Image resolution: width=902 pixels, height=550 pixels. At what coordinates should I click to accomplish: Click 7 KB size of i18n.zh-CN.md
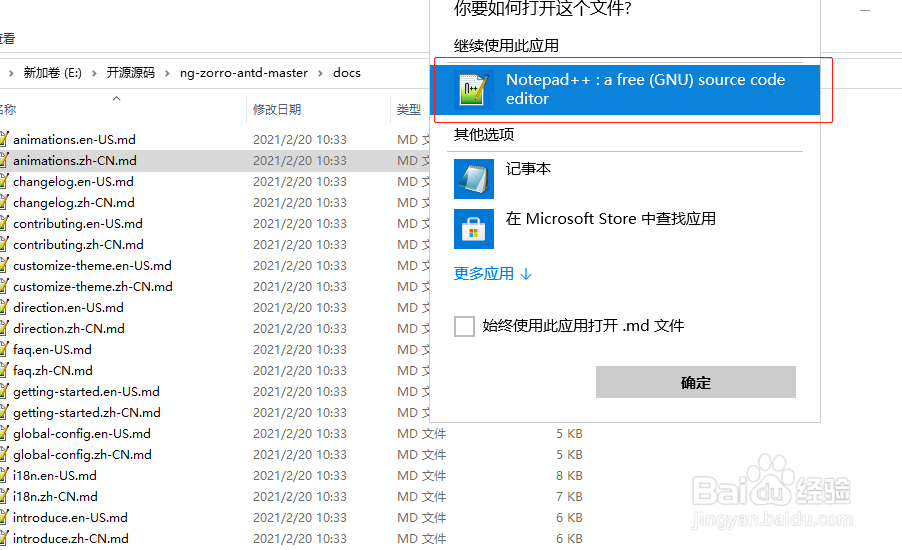[x=569, y=496]
